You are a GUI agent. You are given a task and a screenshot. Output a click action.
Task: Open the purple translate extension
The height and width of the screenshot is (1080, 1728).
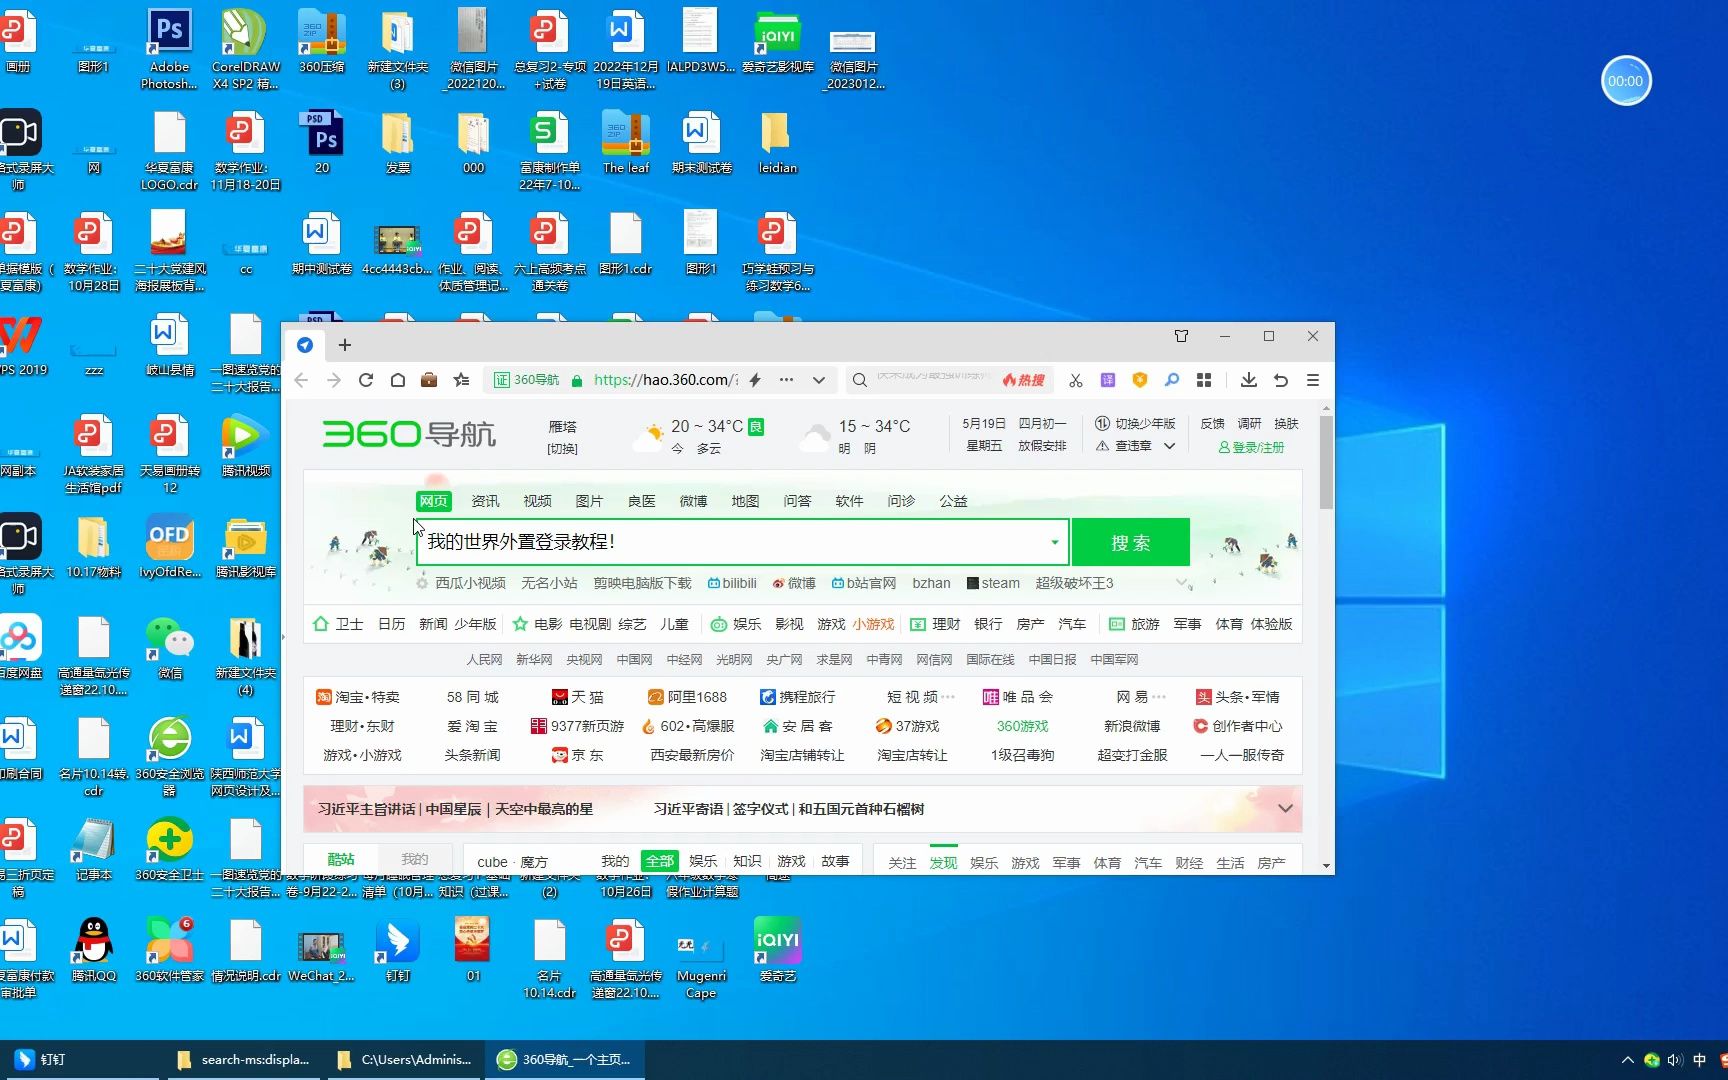1108,380
